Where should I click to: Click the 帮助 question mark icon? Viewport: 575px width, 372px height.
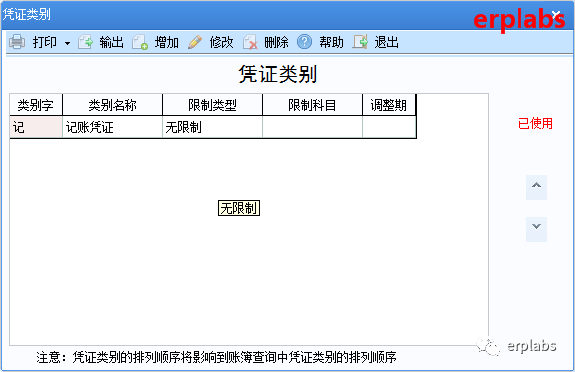click(x=304, y=41)
